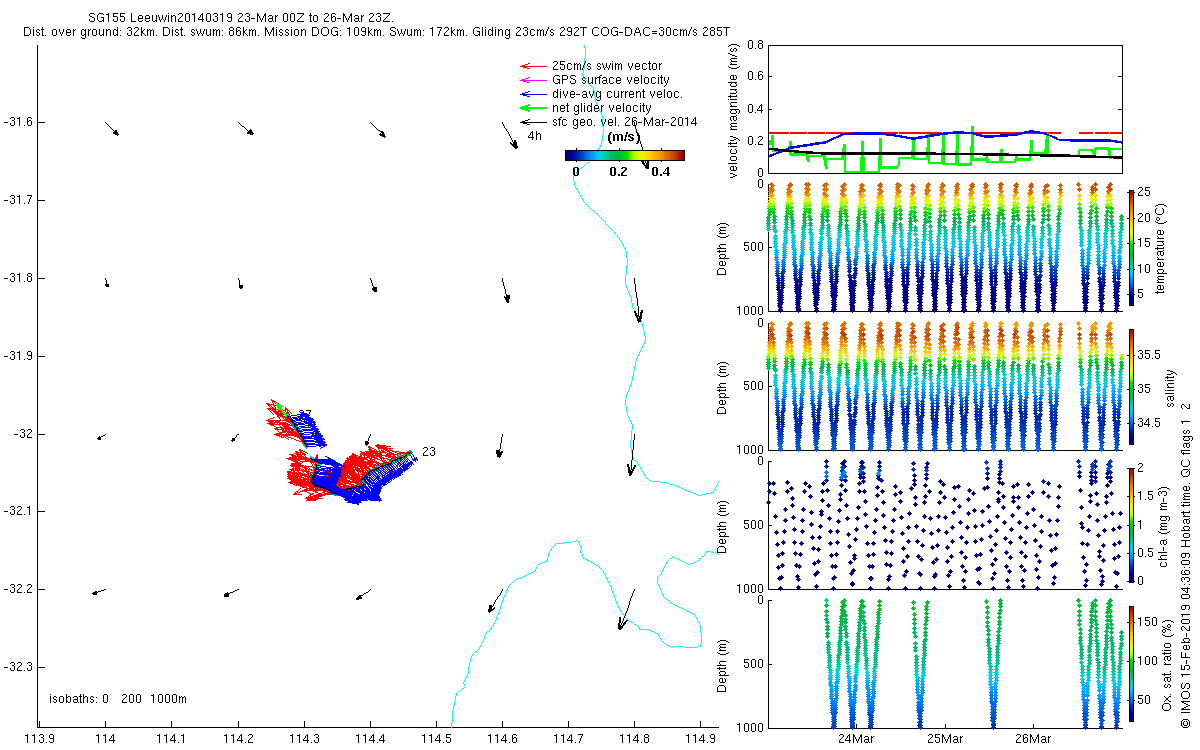The height and width of the screenshot is (750, 1200).
Task: Click the velocity magnitude line plot
Action: tap(944, 109)
